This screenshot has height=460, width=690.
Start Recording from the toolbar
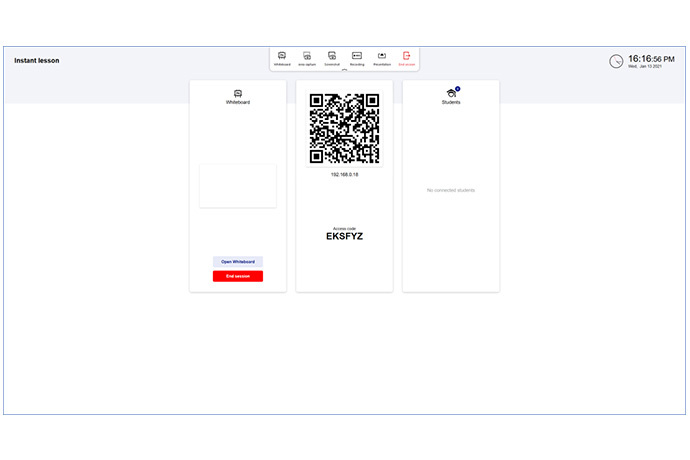[x=357, y=58]
